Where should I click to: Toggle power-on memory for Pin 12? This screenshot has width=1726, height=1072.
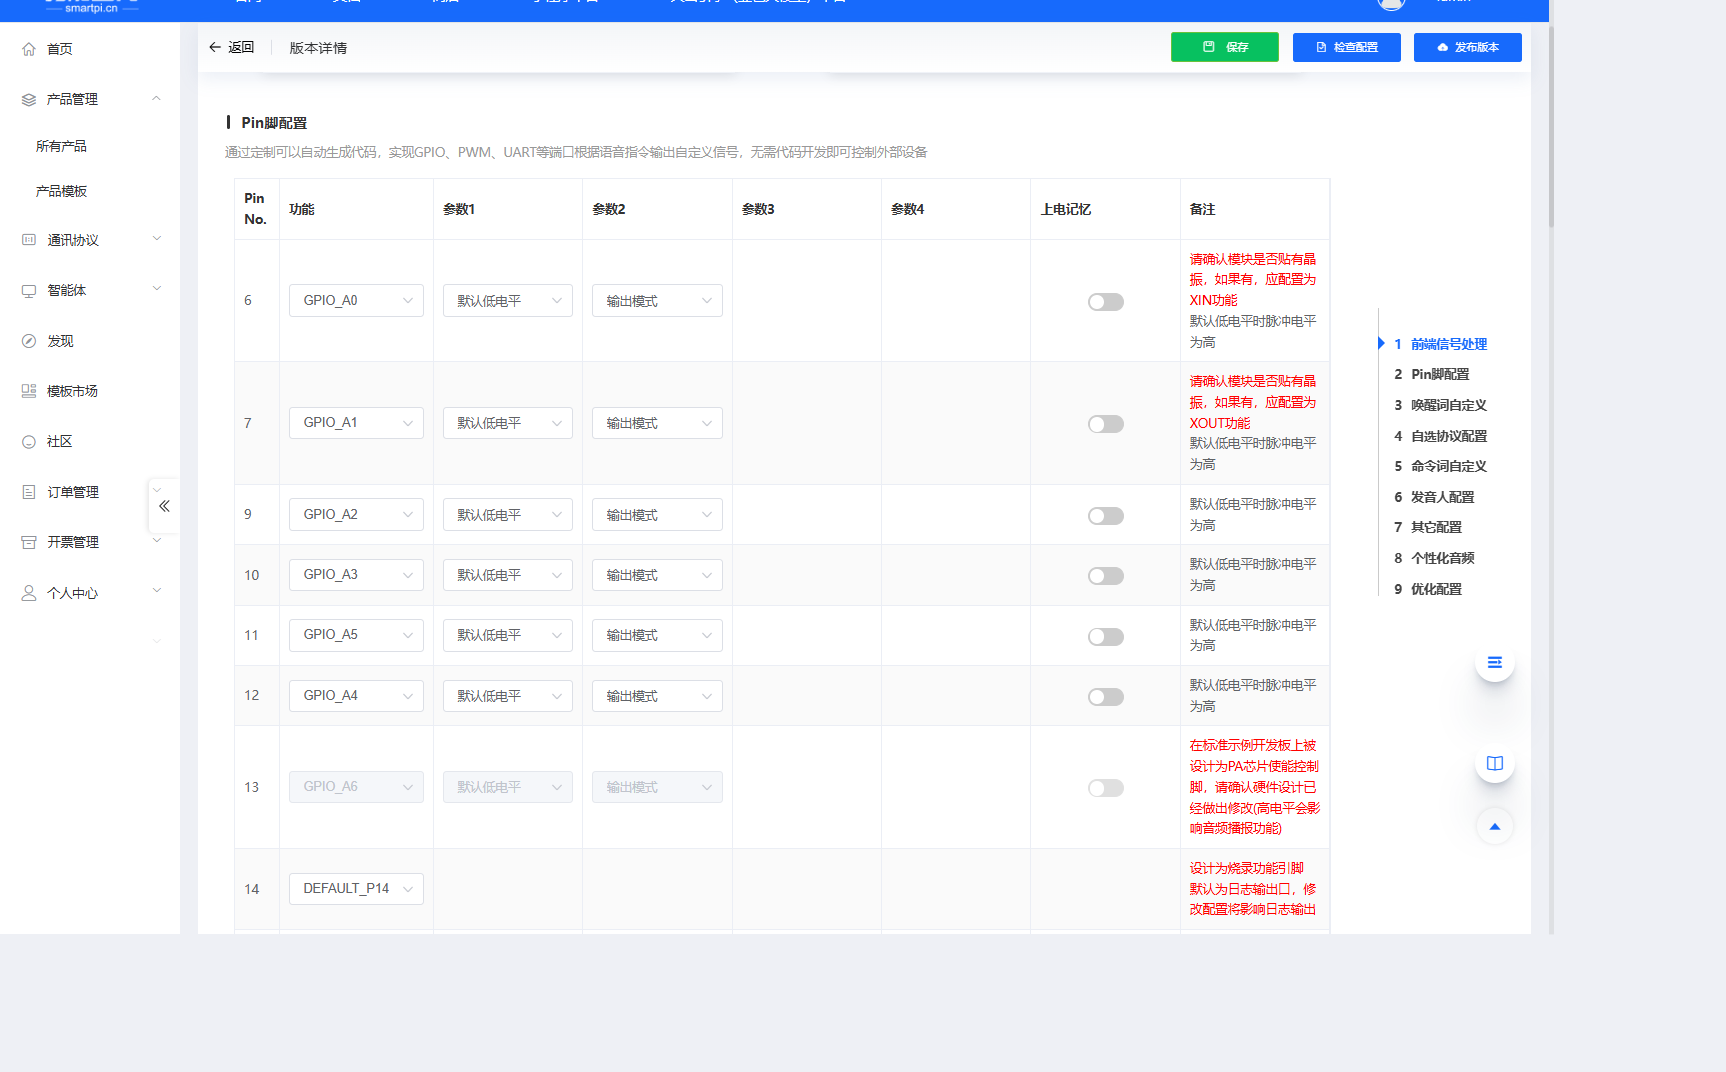[x=1105, y=697]
